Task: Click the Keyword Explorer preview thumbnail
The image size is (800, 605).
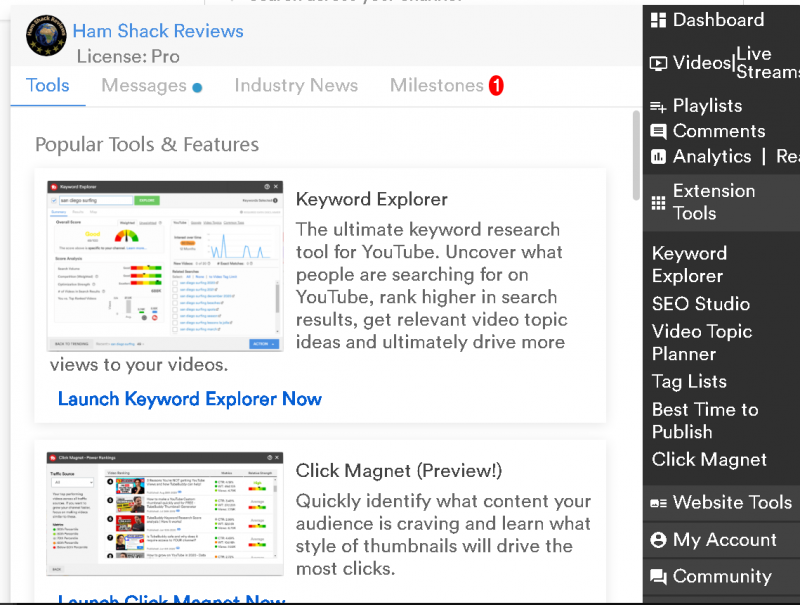Action: tap(165, 266)
